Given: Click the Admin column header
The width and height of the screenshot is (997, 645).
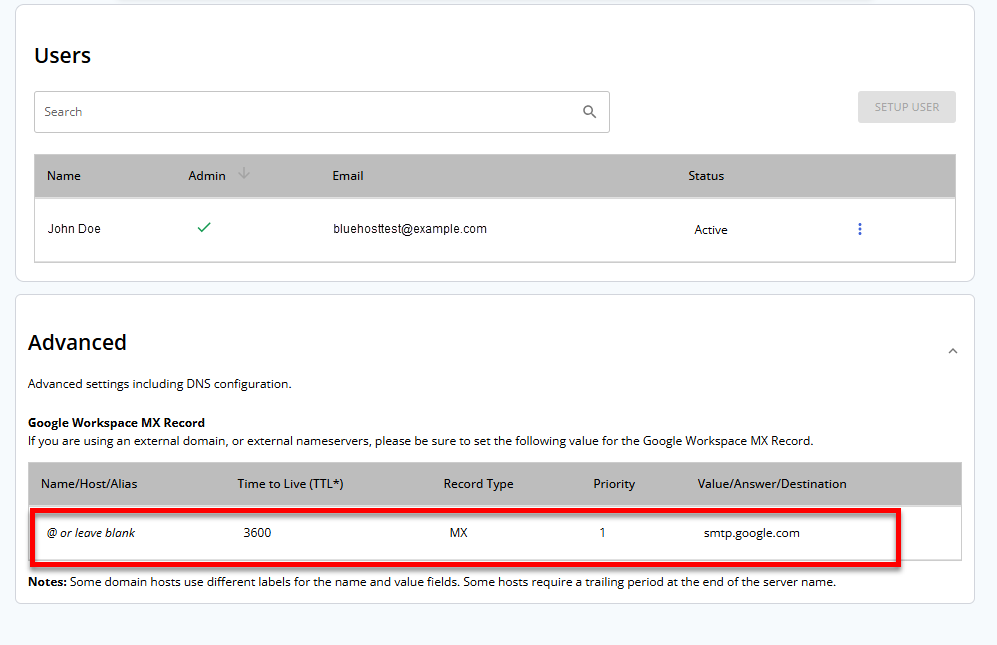Looking at the screenshot, I should [x=207, y=176].
